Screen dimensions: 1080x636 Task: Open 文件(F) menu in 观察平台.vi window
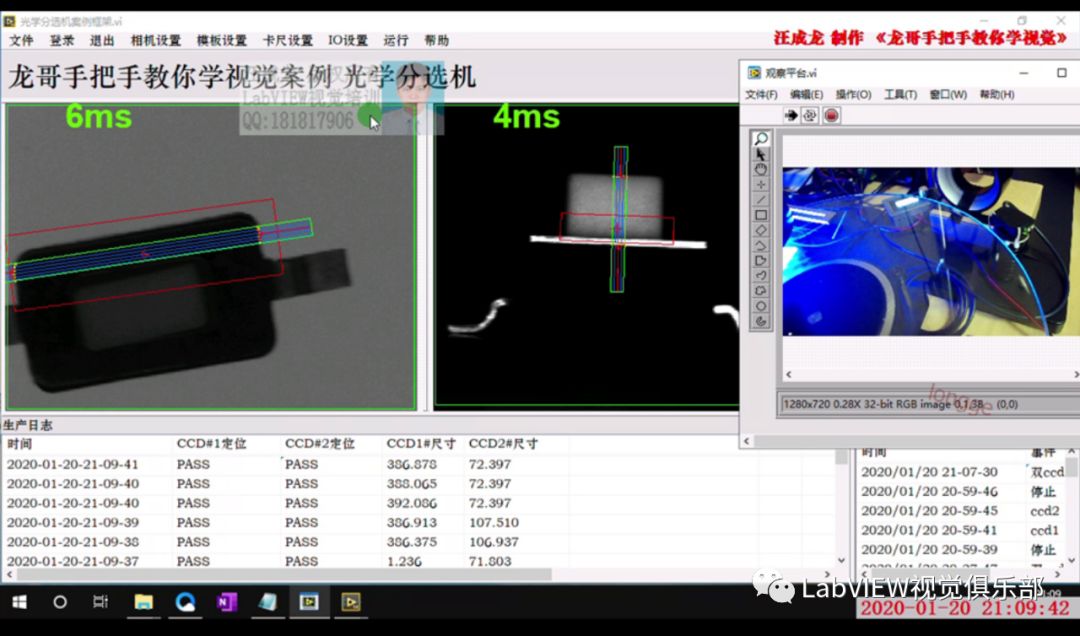tap(762, 94)
